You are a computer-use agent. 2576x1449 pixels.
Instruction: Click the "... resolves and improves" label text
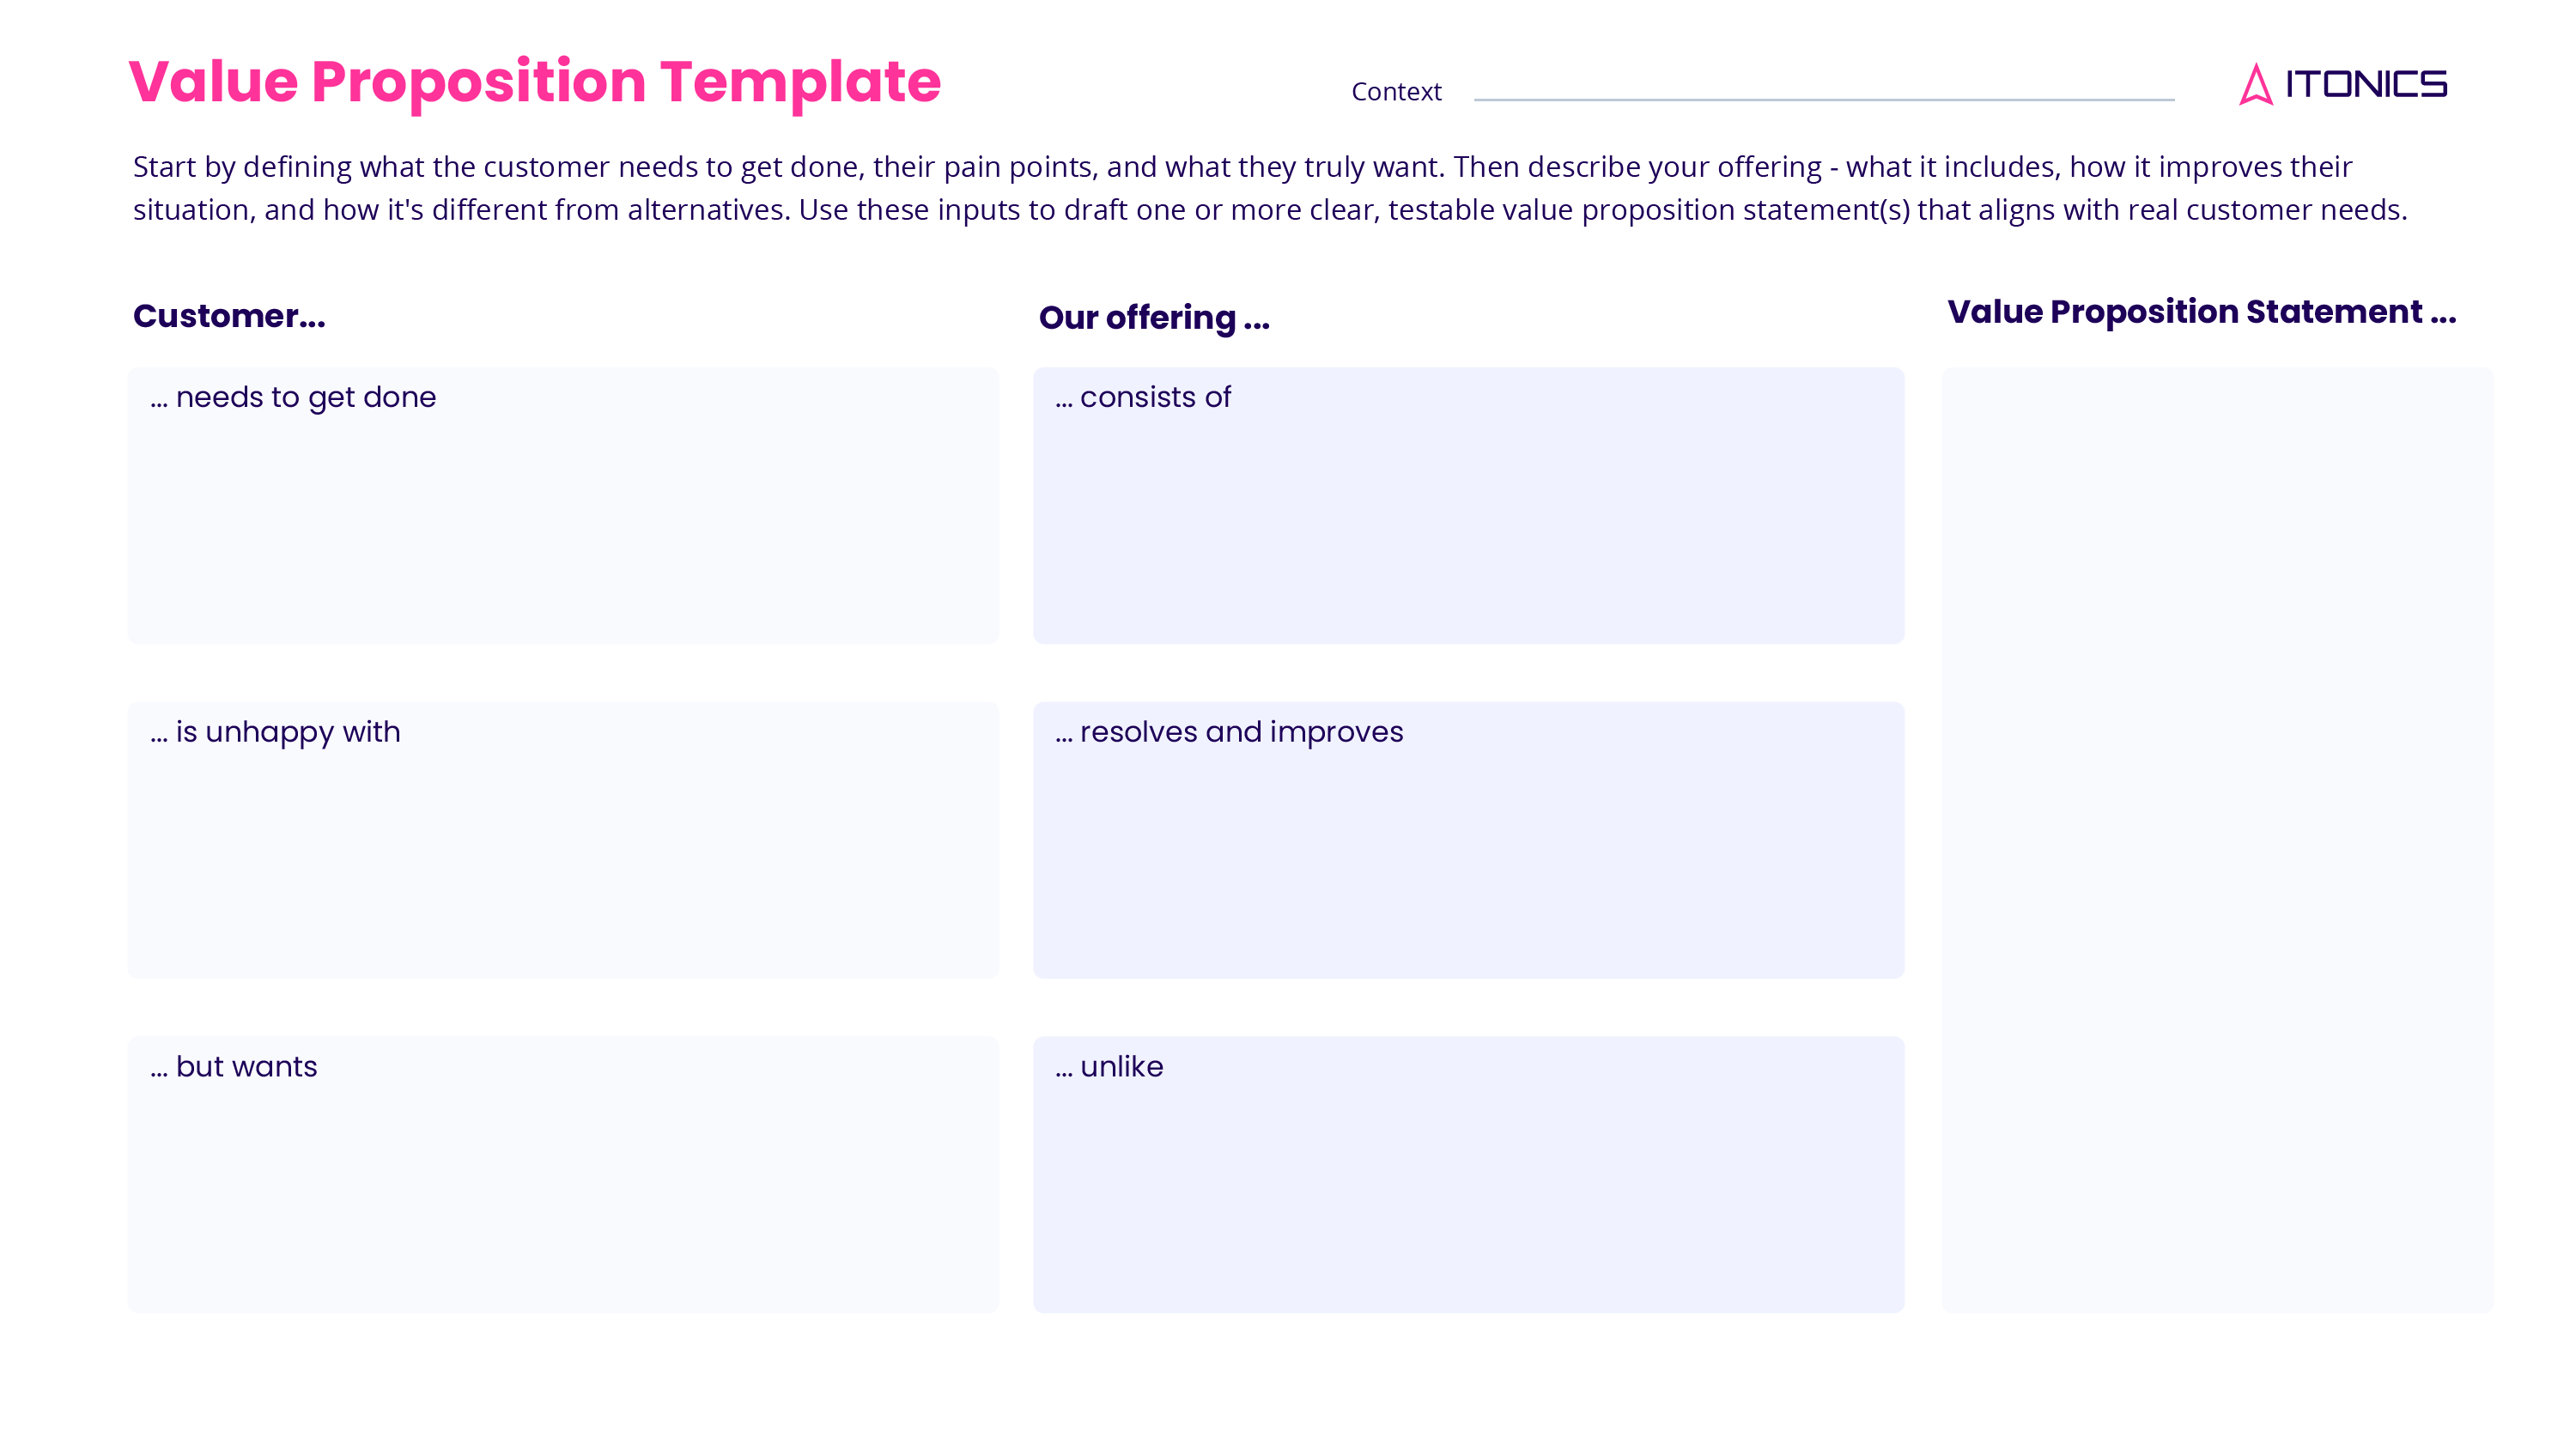(1229, 732)
